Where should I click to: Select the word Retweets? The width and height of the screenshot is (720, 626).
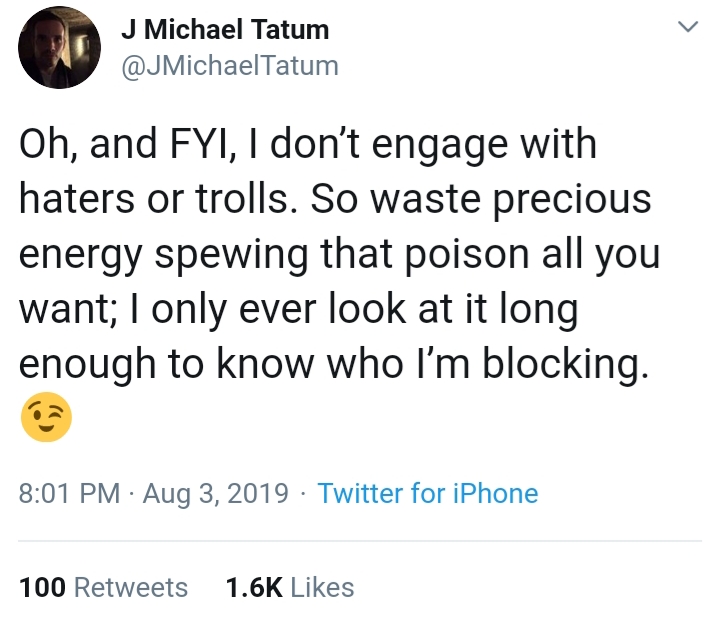131,587
